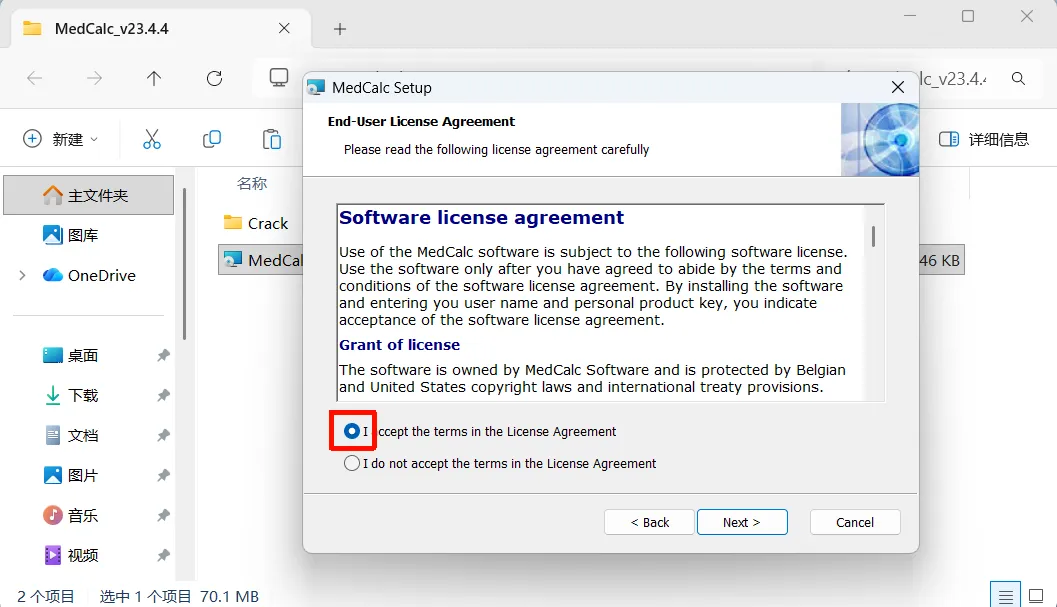Open the 新建 (New) dropdown in Explorer
This screenshot has height=607, width=1057.
tap(61, 139)
